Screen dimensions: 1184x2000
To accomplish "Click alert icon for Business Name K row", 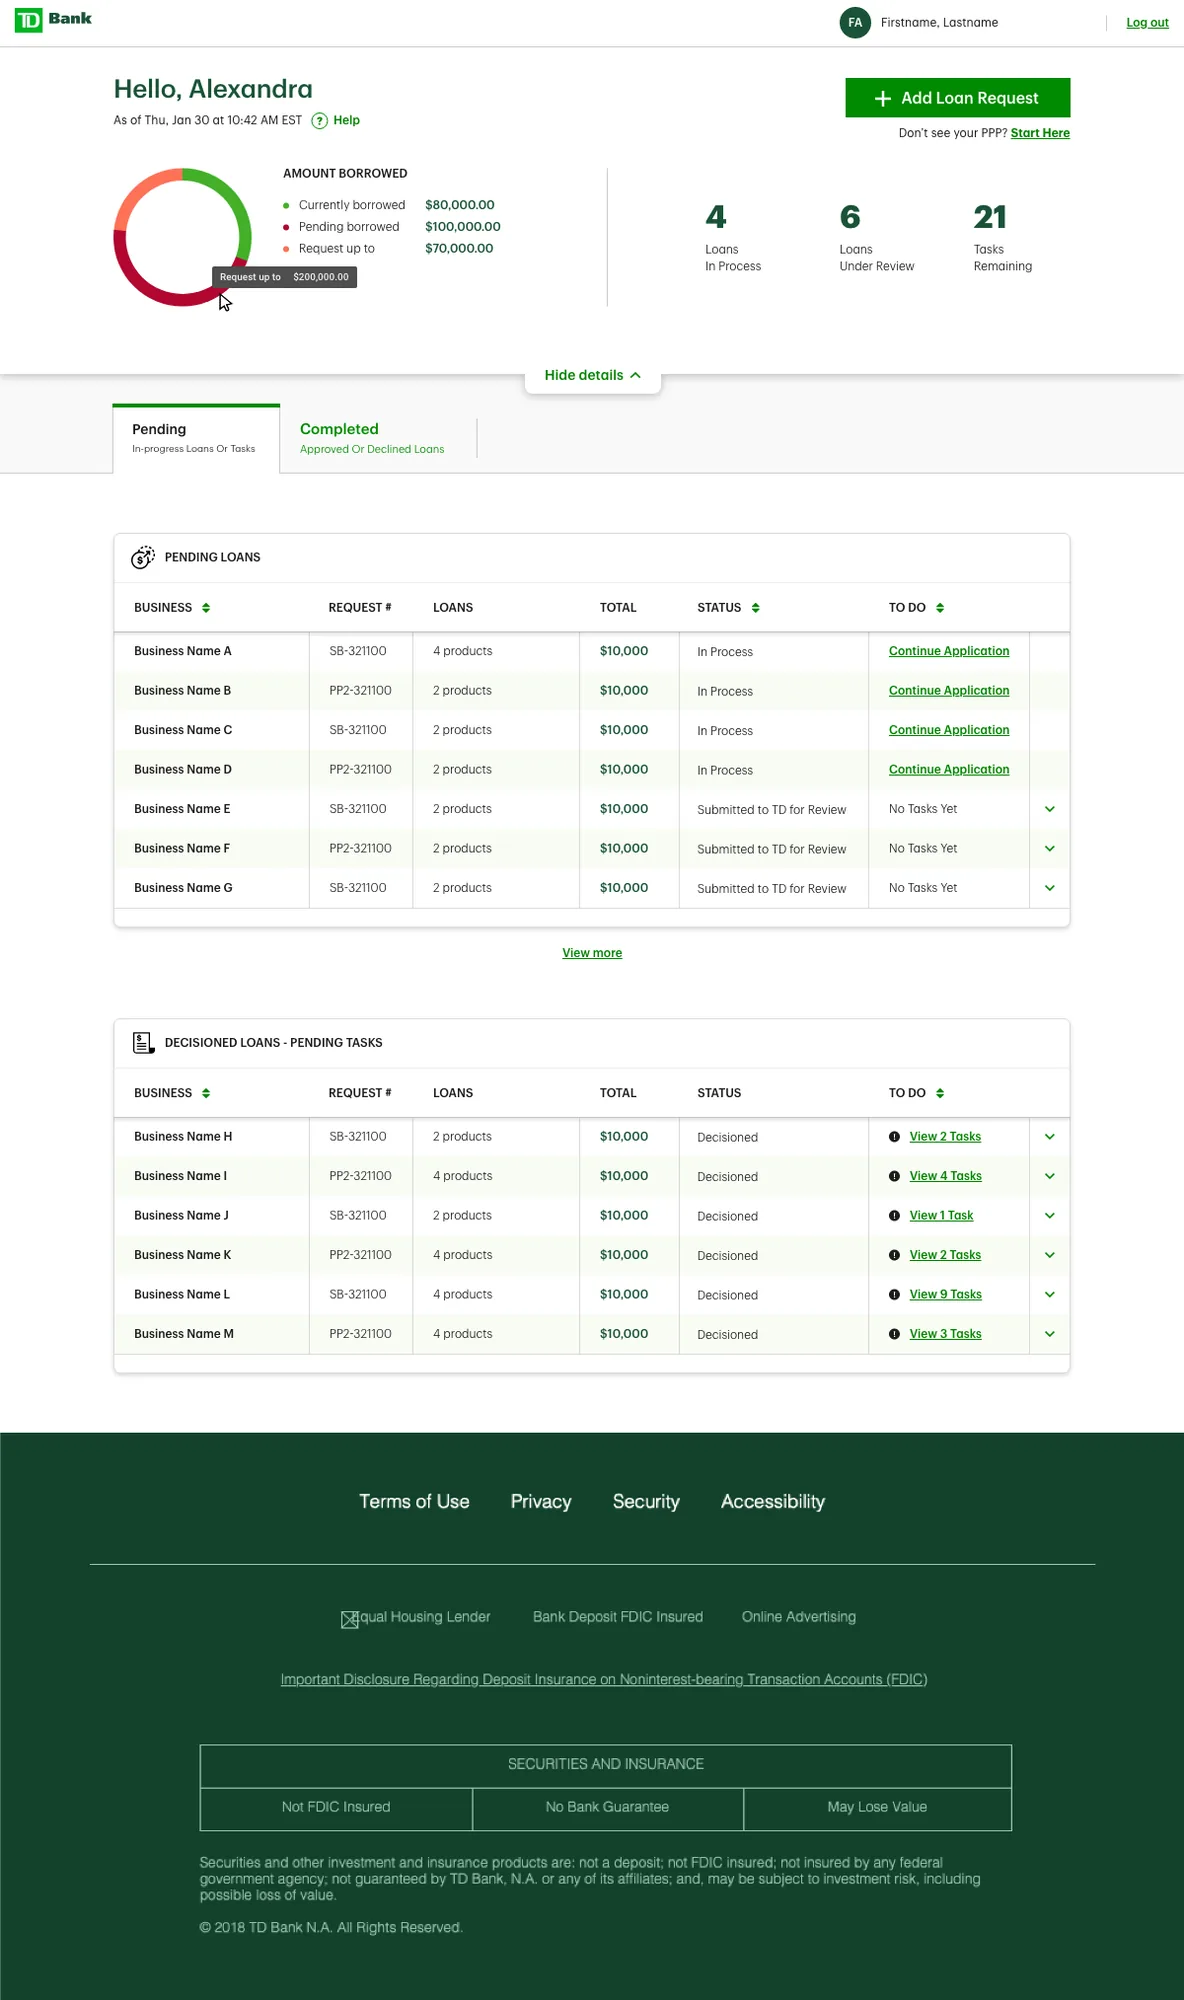I will 894,1255.
